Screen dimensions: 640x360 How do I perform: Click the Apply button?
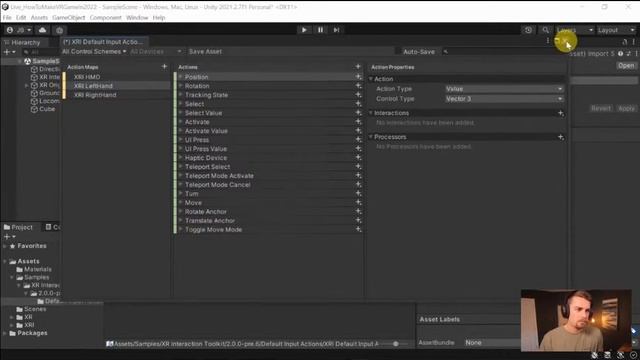pyautogui.click(x=626, y=108)
